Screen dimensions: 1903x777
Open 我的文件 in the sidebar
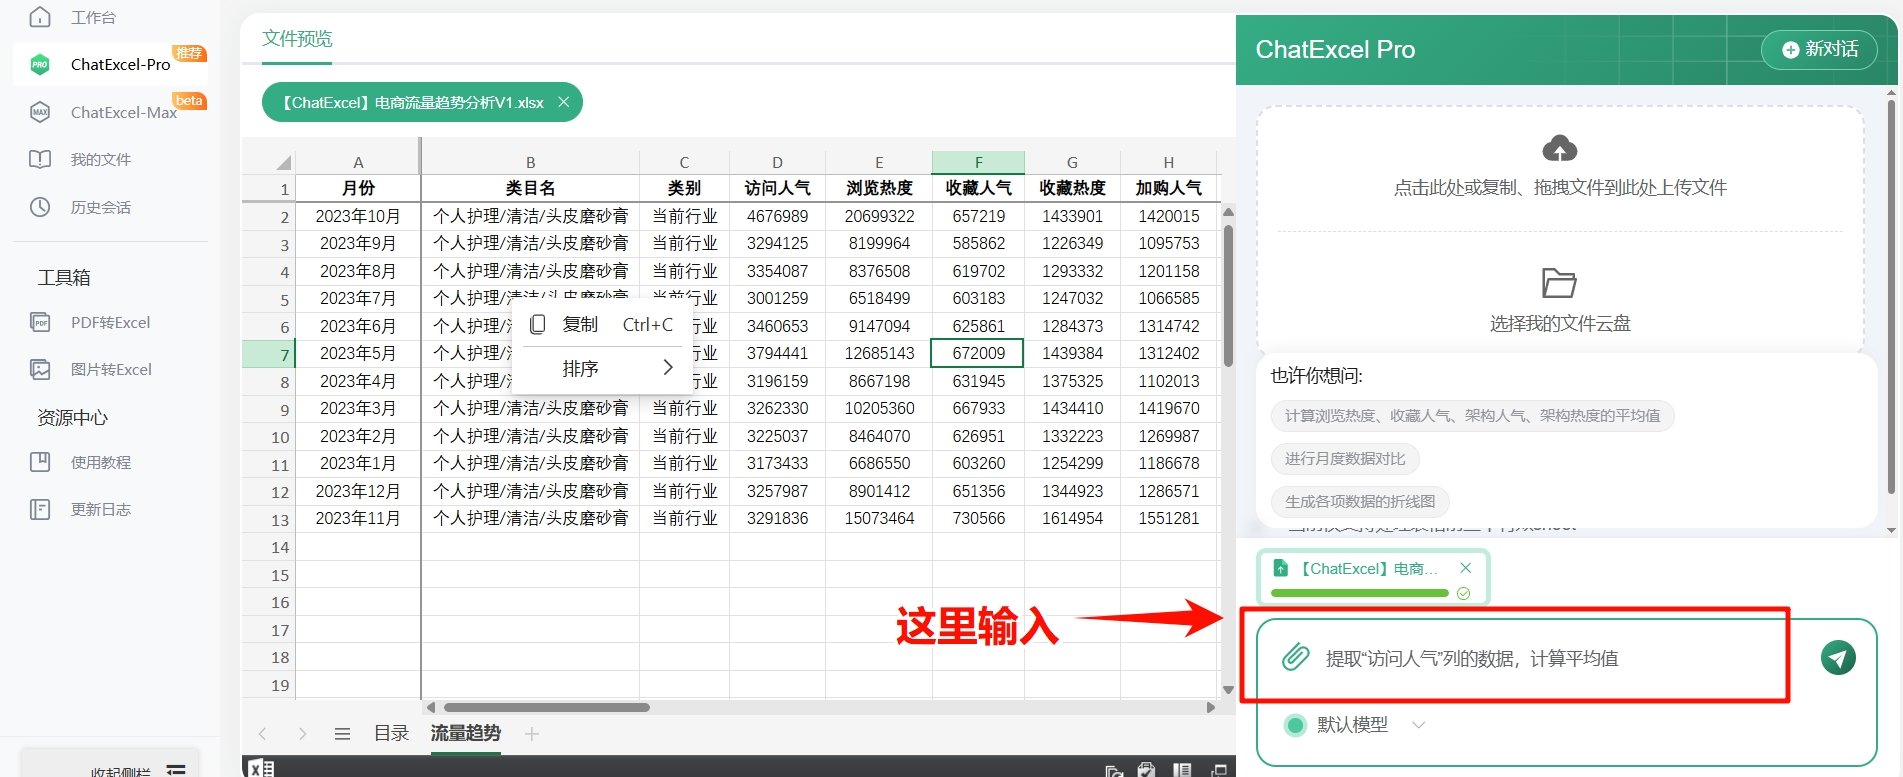(100, 160)
